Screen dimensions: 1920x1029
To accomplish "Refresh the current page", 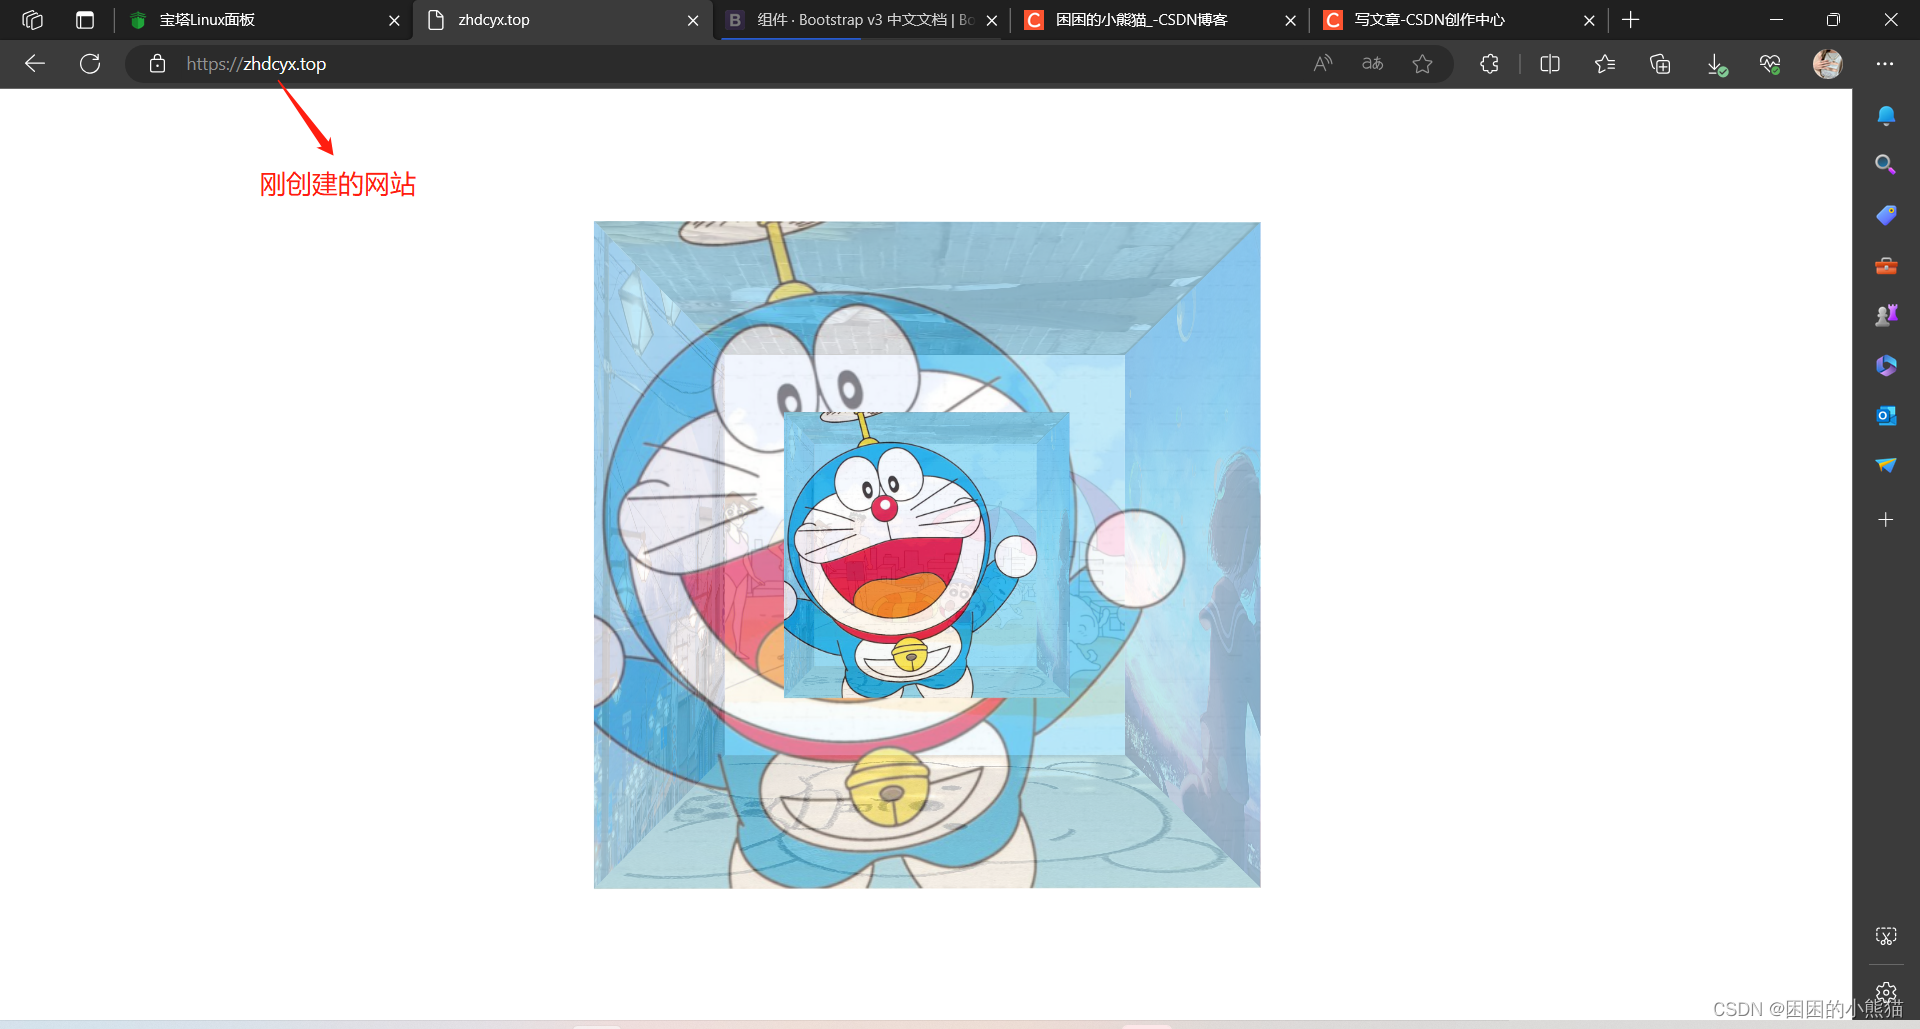I will [x=90, y=64].
